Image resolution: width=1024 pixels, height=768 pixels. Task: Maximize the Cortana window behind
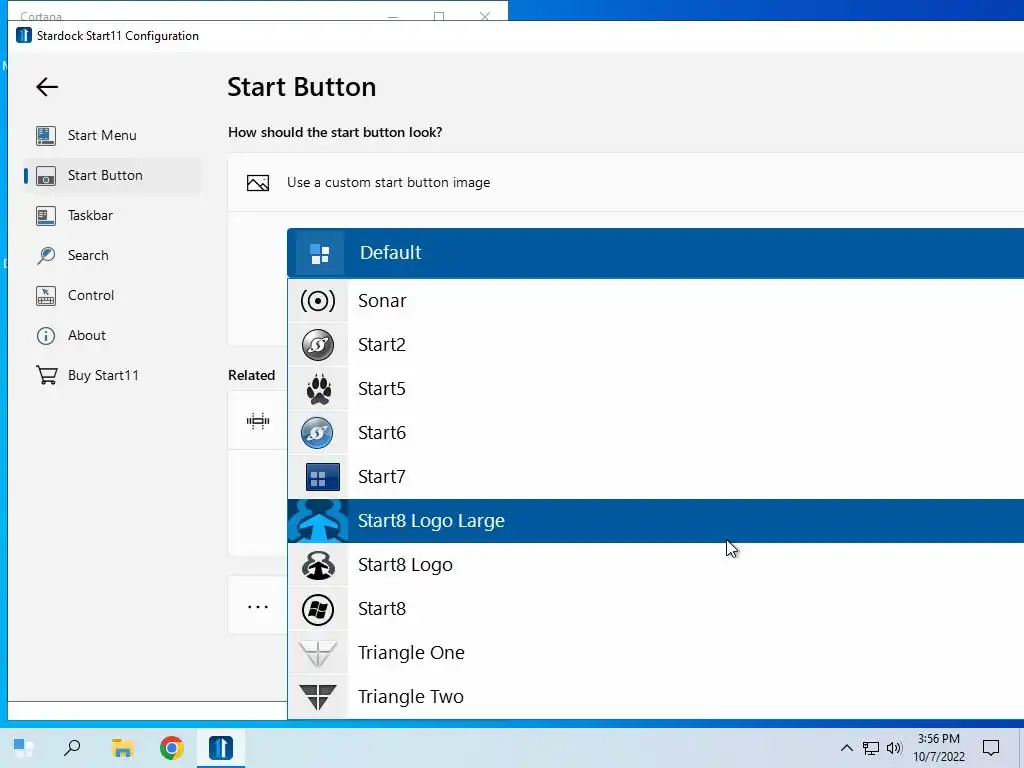click(x=439, y=16)
